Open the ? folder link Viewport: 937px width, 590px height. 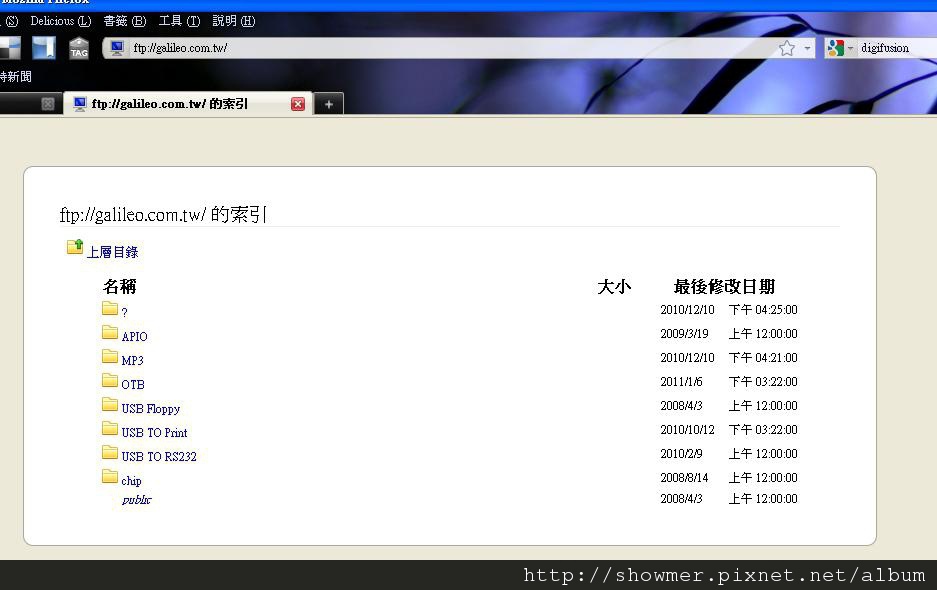point(124,312)
